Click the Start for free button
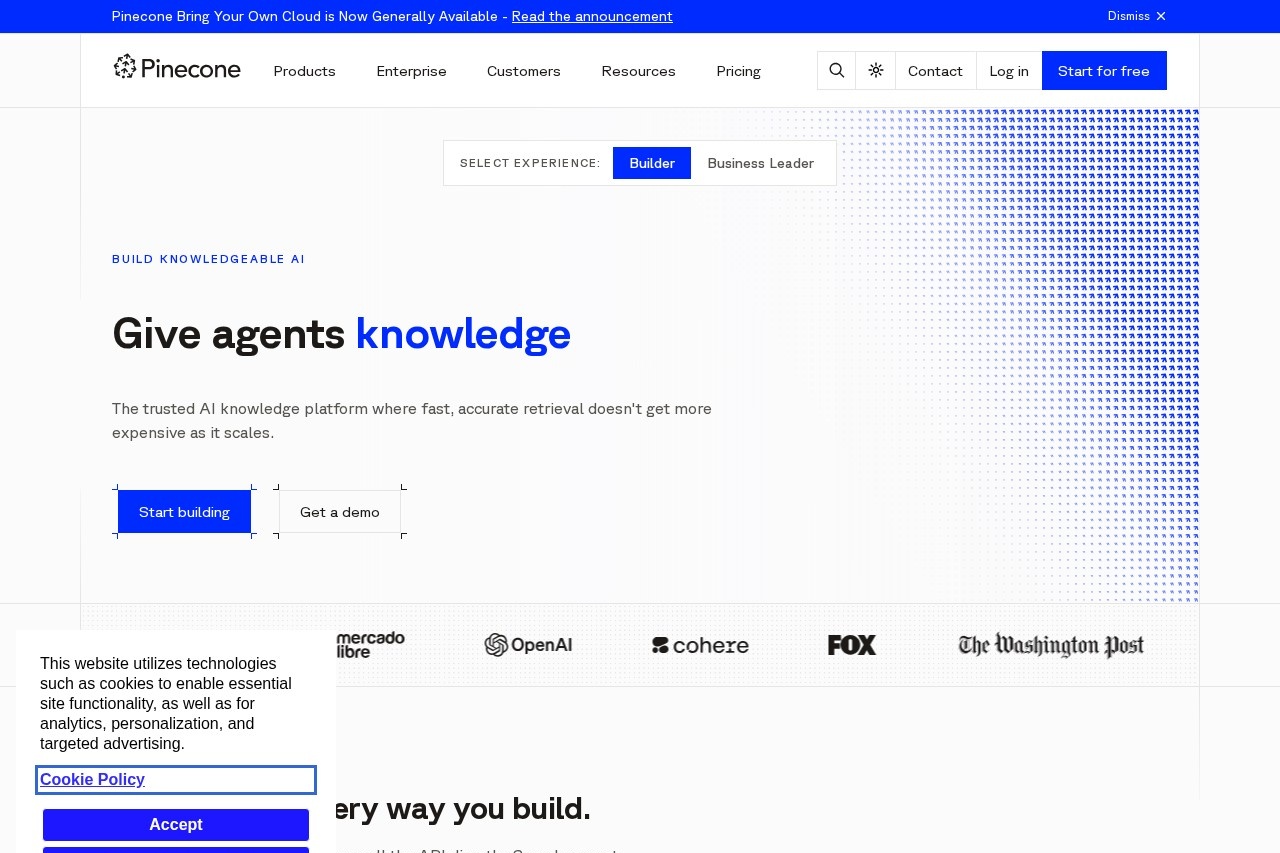This screenshot has width=1280, height=853. tap(1104, 71)
